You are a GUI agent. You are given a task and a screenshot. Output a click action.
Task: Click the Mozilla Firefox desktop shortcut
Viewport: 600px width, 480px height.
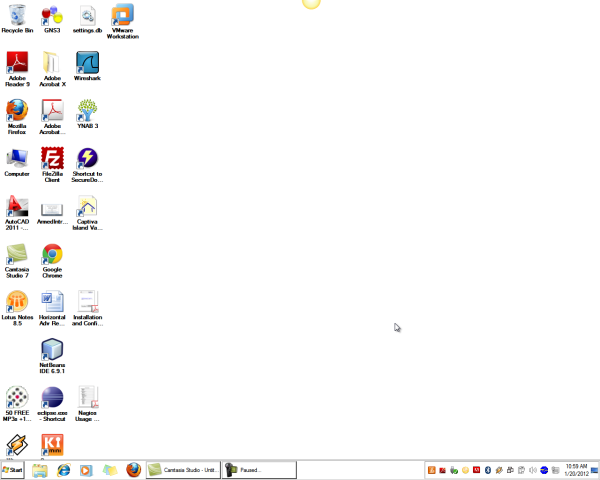[17, 110]
